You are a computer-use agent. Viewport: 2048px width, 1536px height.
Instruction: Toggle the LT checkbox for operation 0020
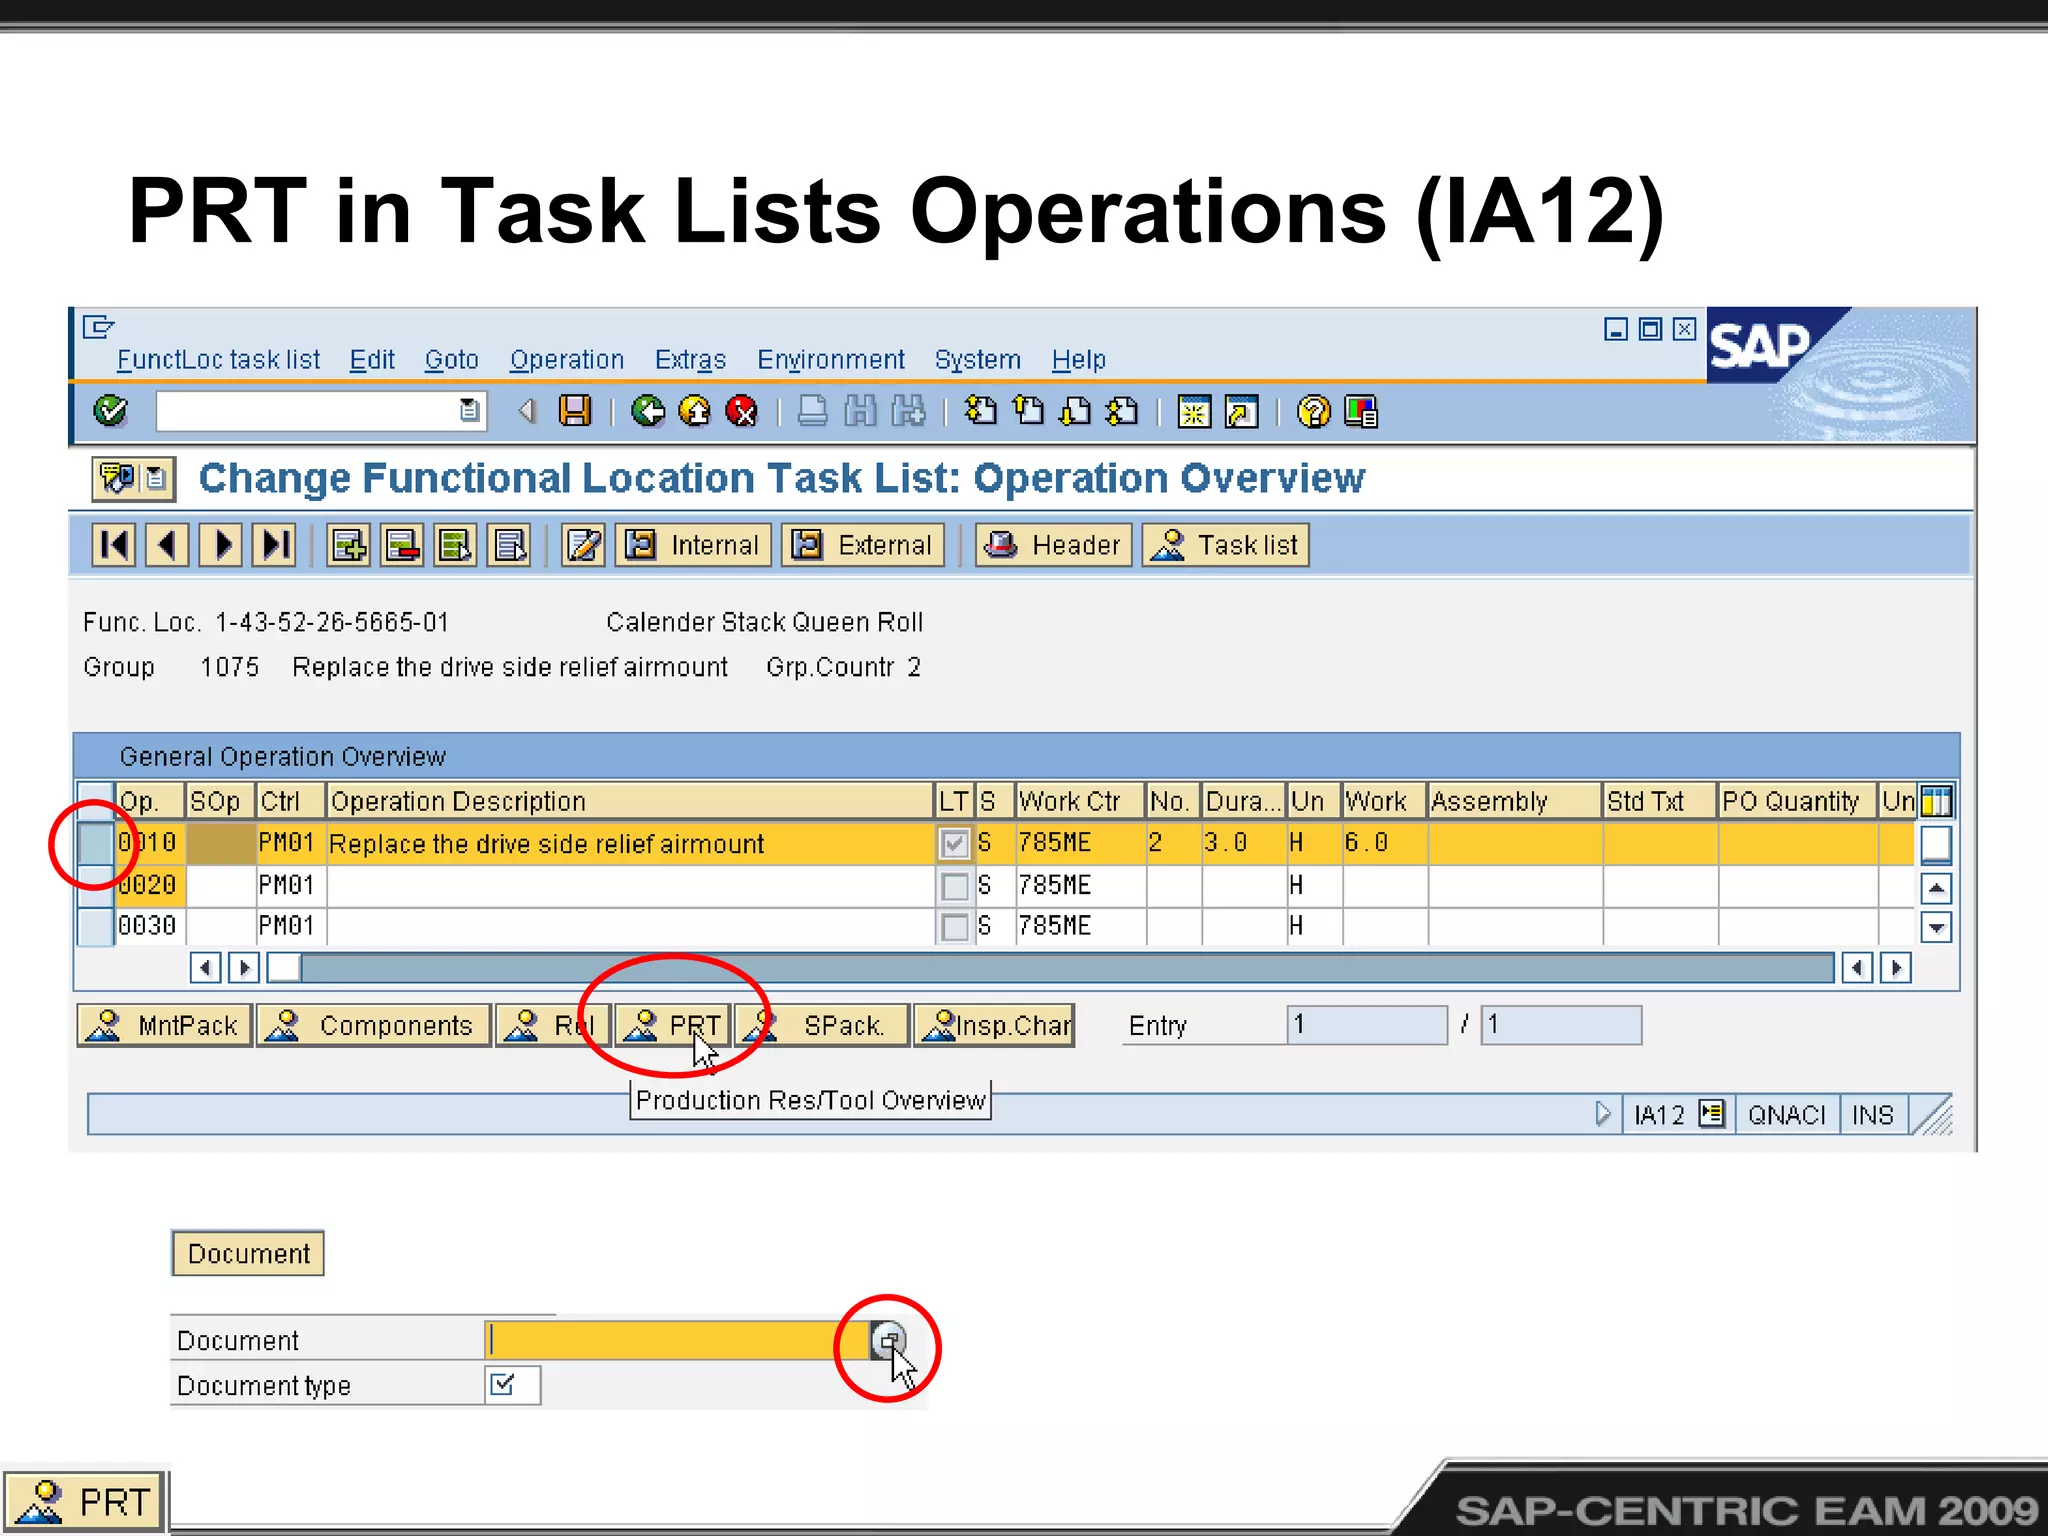point(955,885)
